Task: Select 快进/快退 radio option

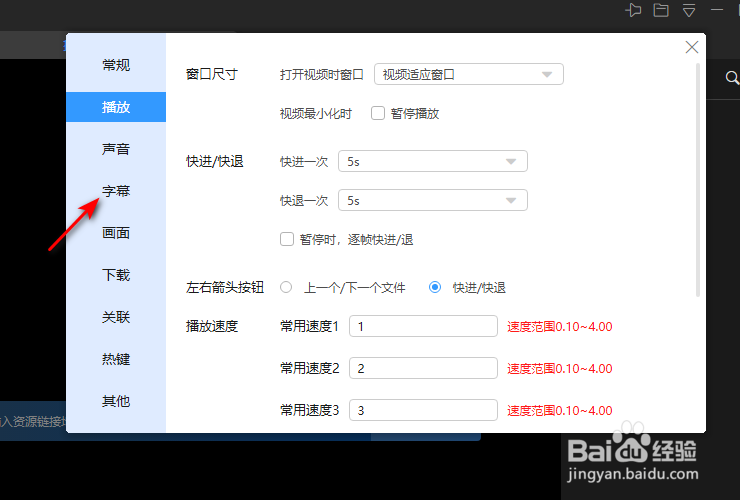Action: click(435, 287)
